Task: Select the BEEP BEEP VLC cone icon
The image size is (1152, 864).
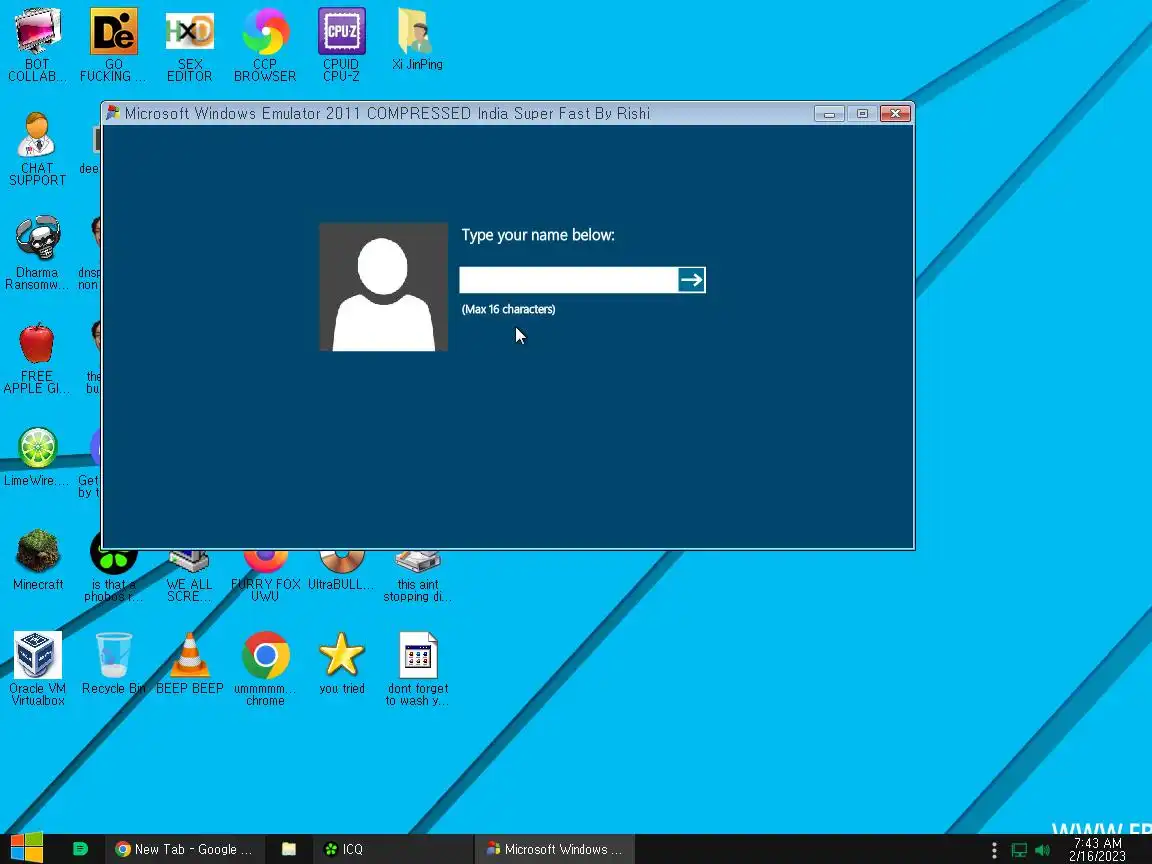Action: coord(190,663)
